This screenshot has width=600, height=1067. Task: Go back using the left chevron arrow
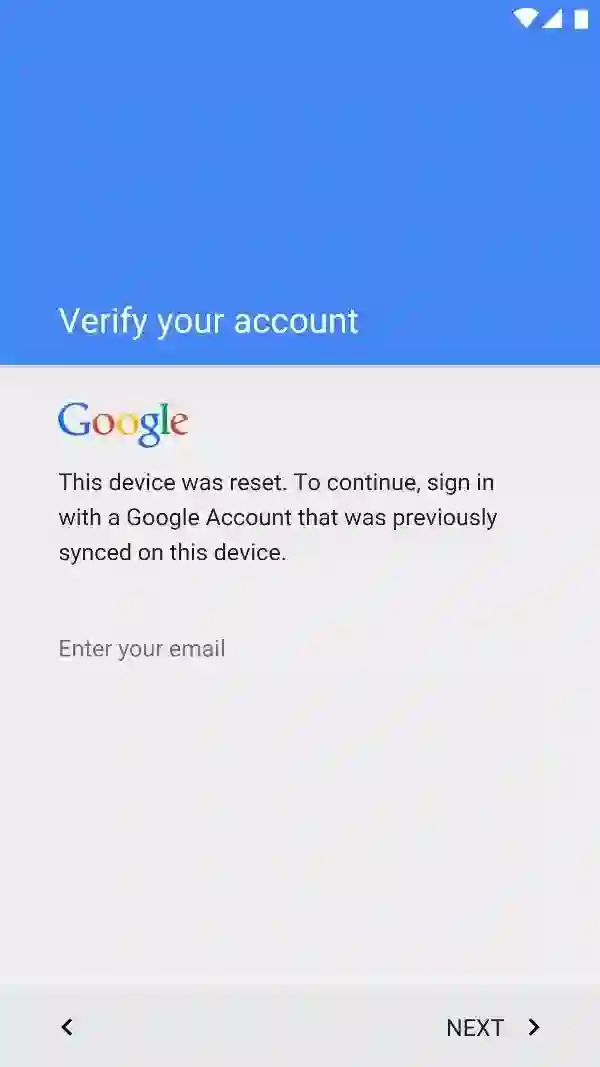coord(67,1027)
